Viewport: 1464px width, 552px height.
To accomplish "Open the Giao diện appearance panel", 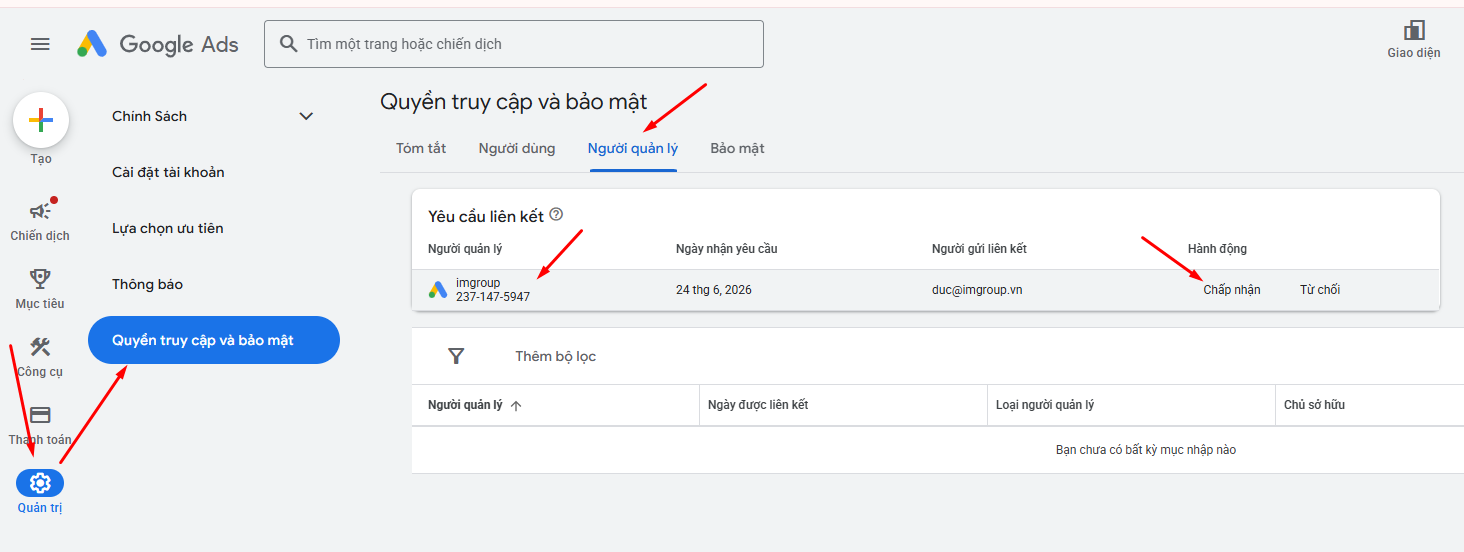I will [1414, 39].
